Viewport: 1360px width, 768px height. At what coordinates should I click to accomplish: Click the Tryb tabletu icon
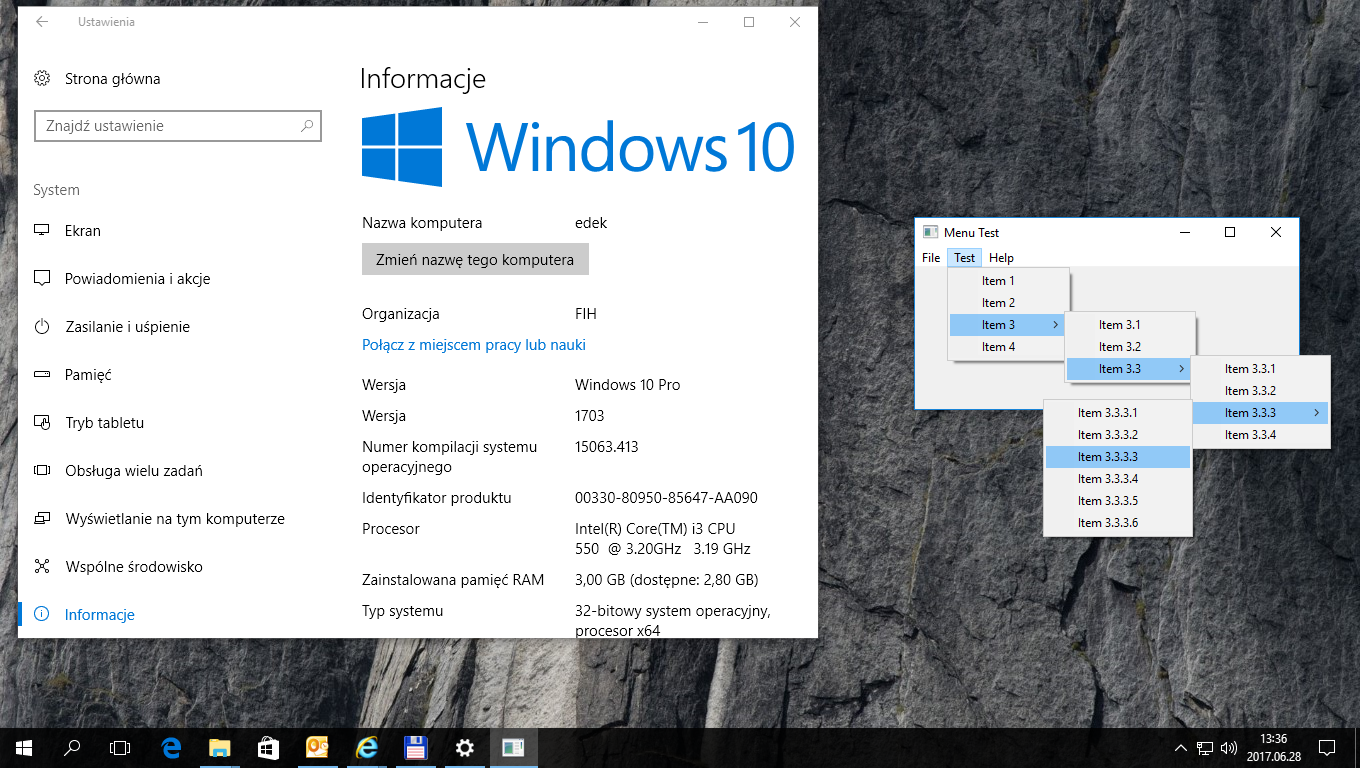[42, 422]
